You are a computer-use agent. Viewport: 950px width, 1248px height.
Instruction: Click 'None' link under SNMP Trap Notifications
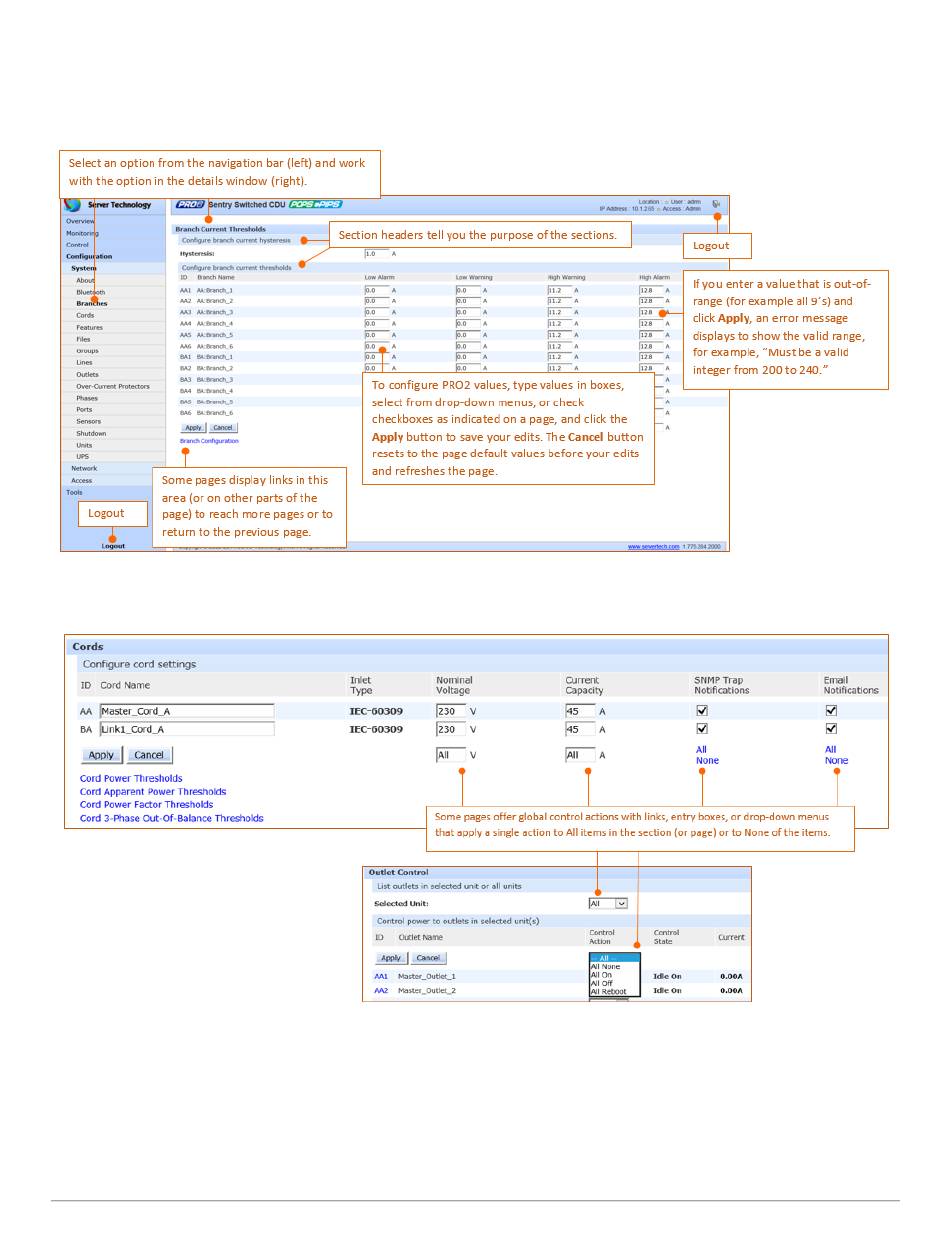(x=707, y=760)
